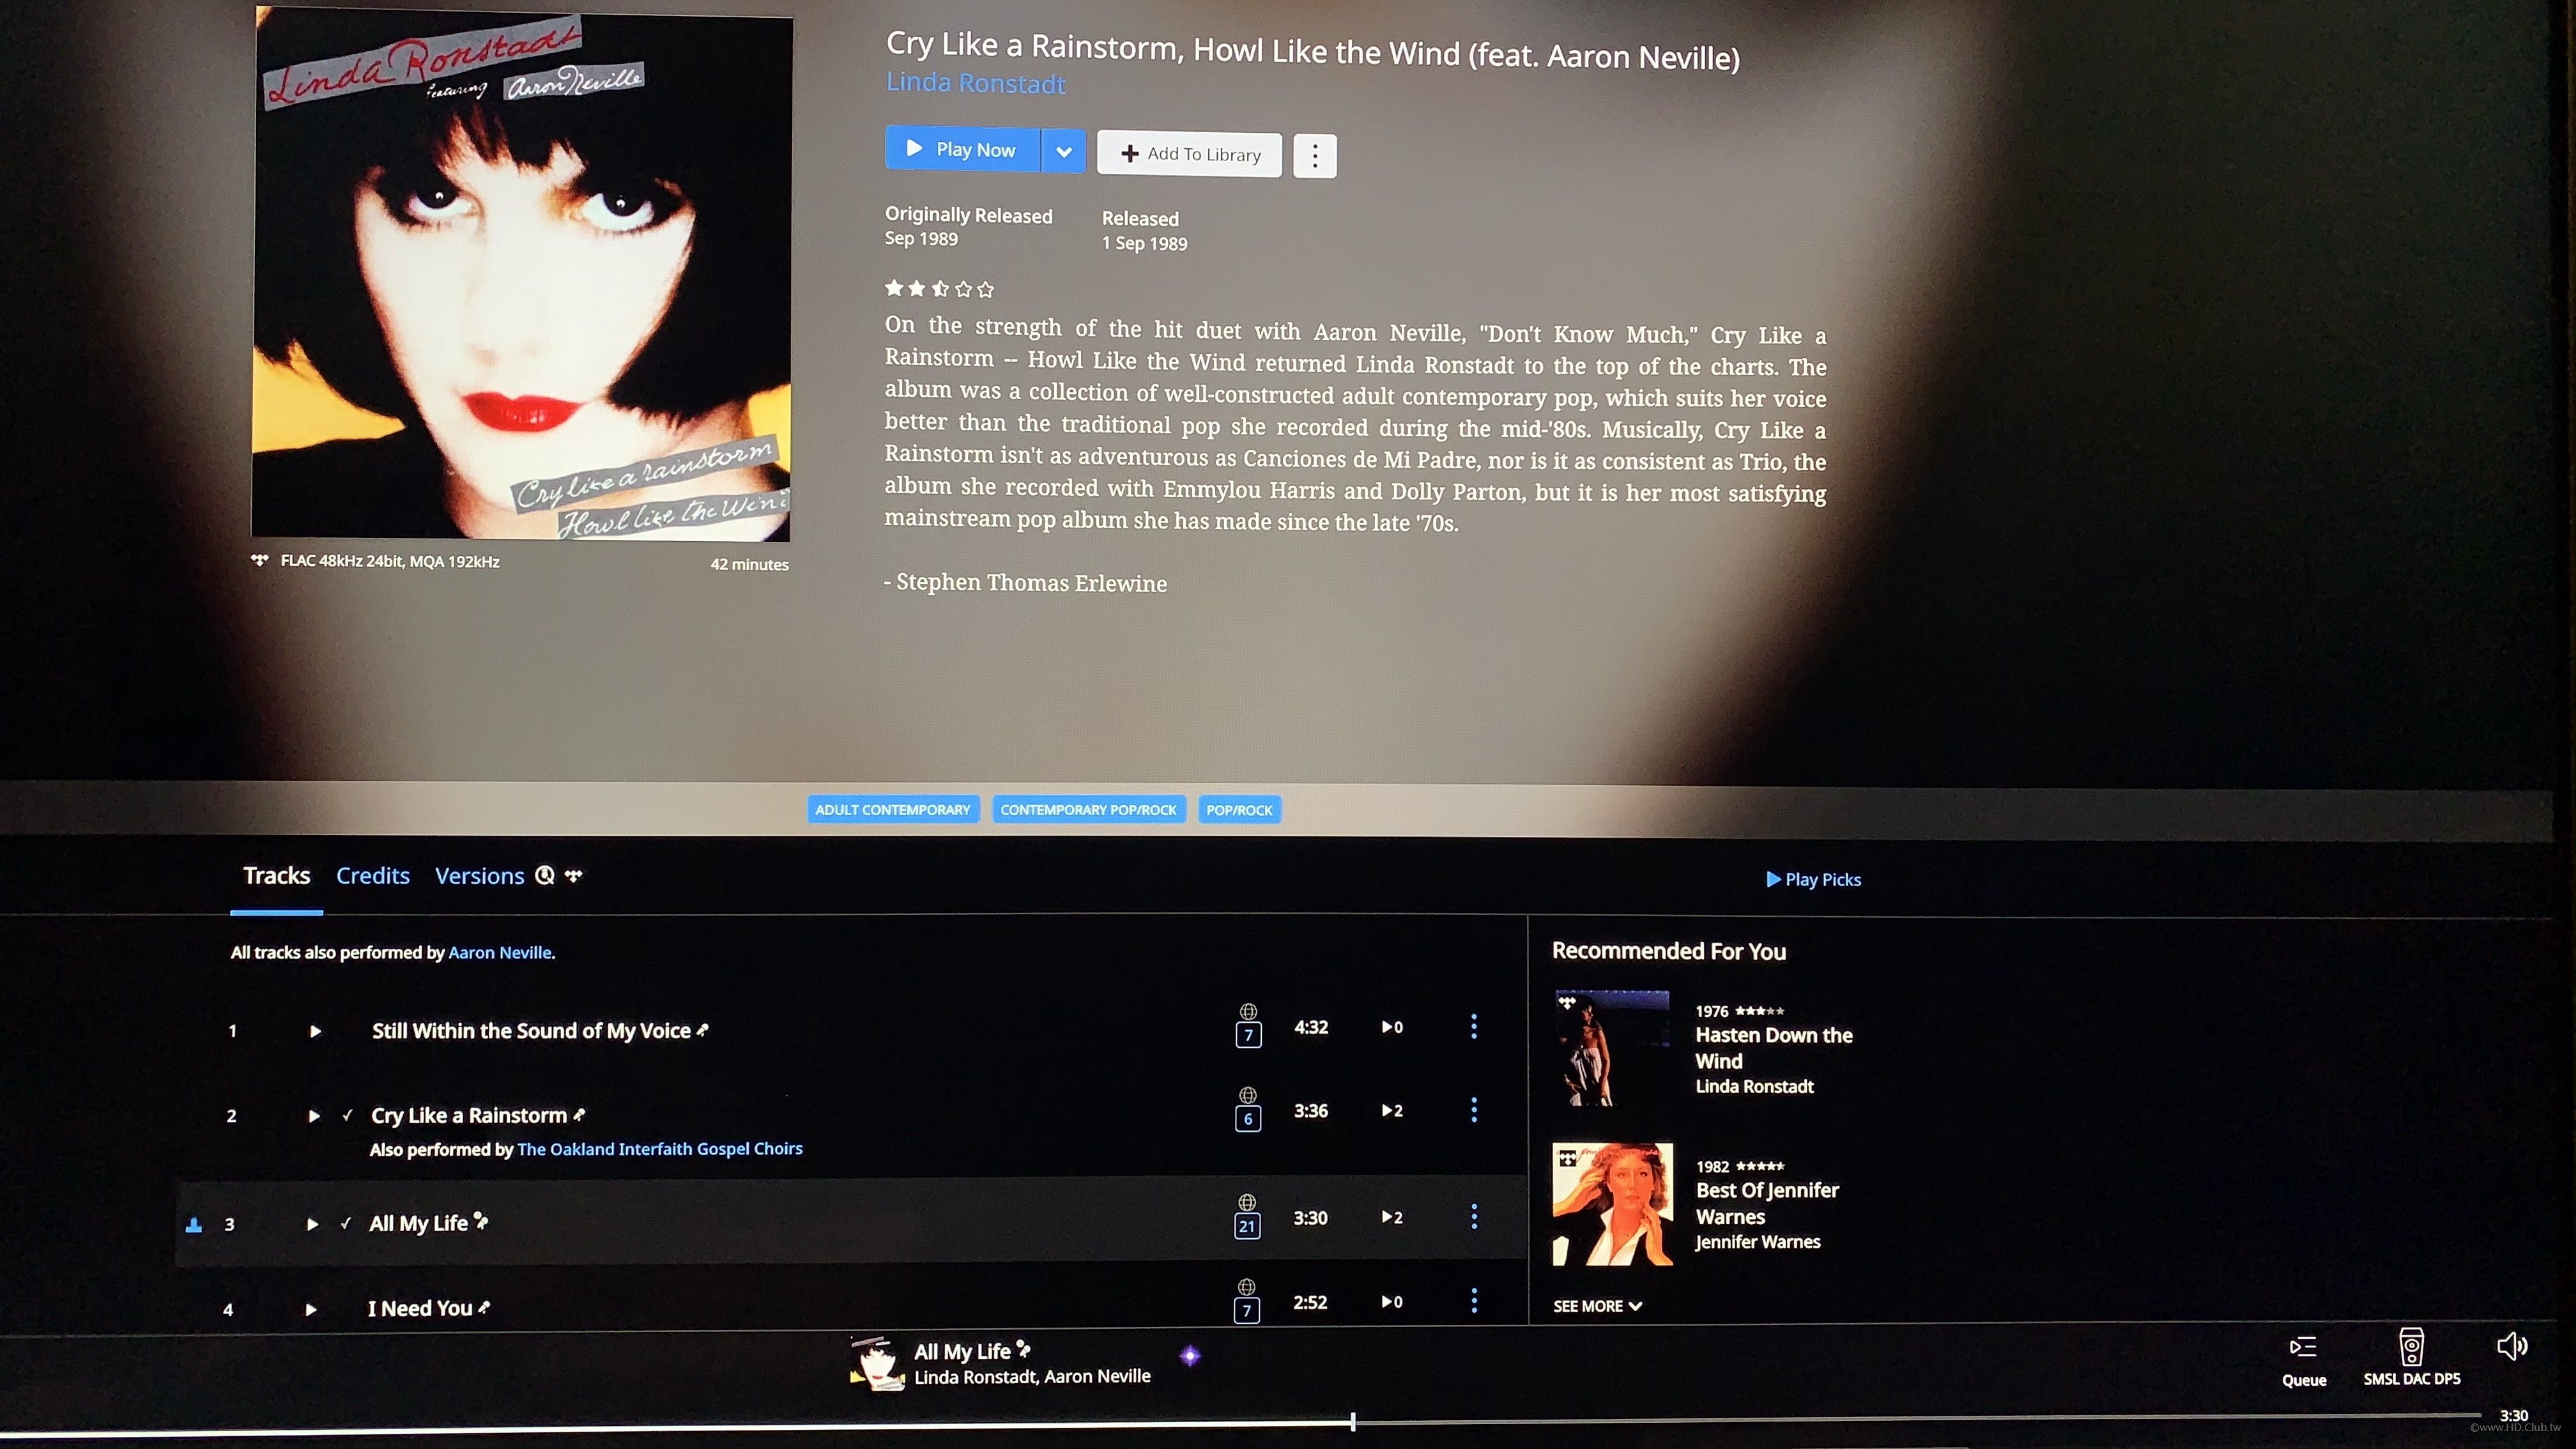Image resolution: width=2576 pixels, height=1449 pixels.
Task: Expand the Play Now dropdown arrow
Action: (1063, 152)
